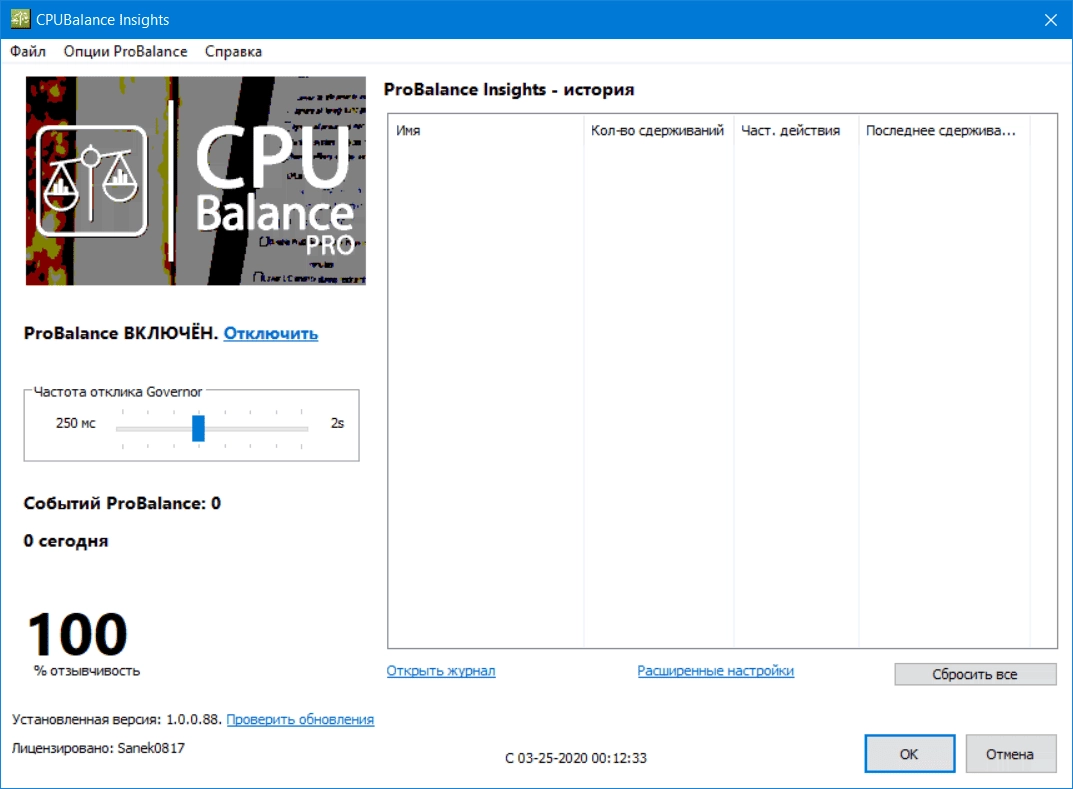Open the Справка menu
The width and height of the screenshot is (1073, 789).
[x=233, y=51]
